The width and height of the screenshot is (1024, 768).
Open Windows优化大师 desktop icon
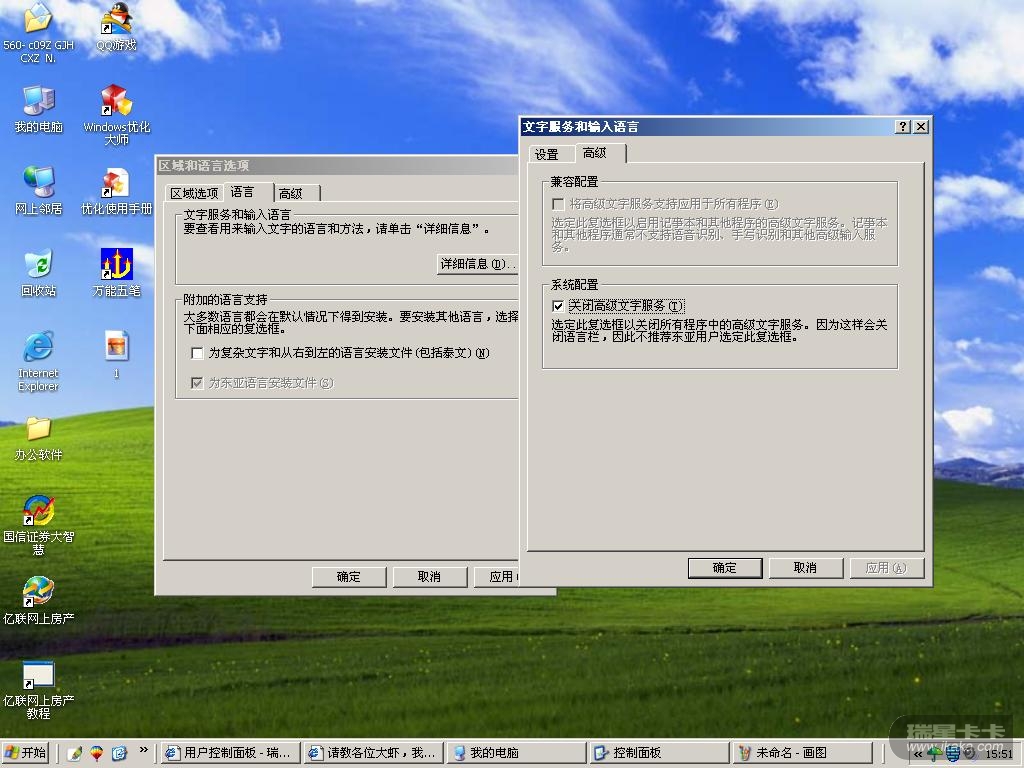pyautogui.click(x=116, y=104)
